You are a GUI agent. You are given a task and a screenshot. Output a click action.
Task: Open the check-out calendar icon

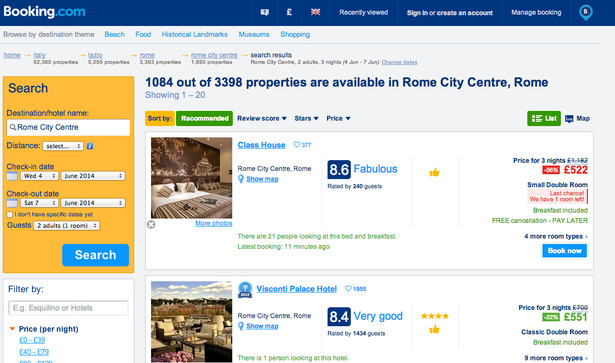tap(12, 203)
